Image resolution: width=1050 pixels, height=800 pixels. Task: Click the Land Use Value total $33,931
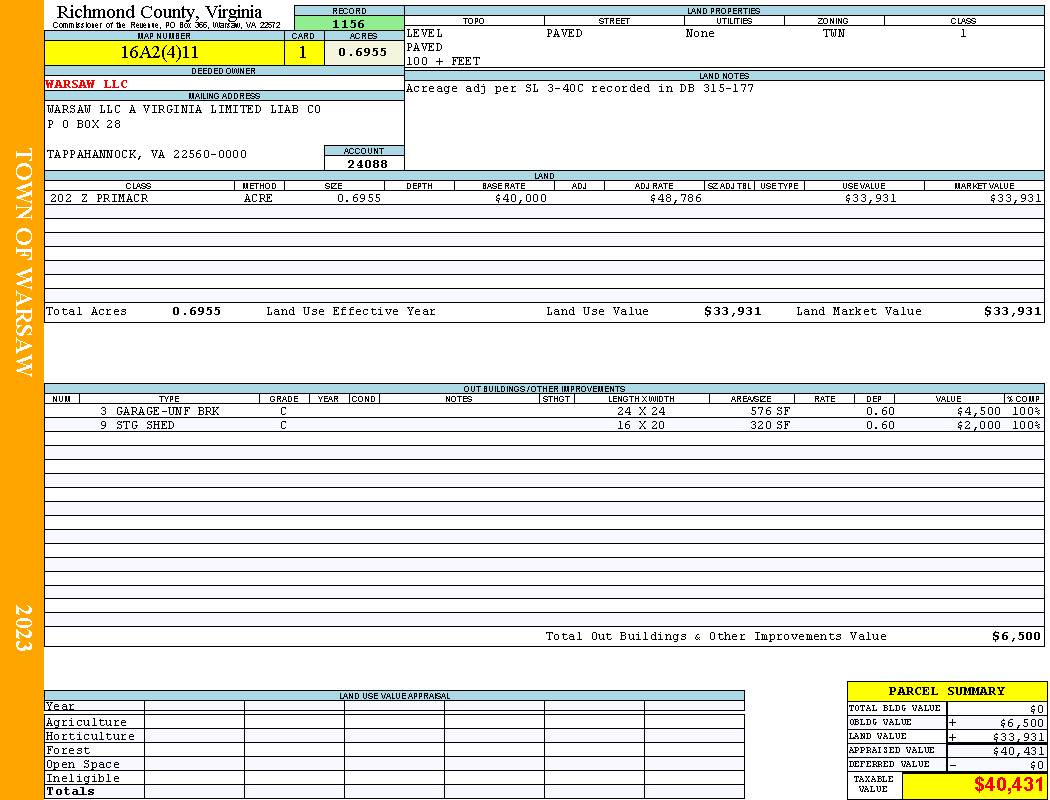pos(733,311)
